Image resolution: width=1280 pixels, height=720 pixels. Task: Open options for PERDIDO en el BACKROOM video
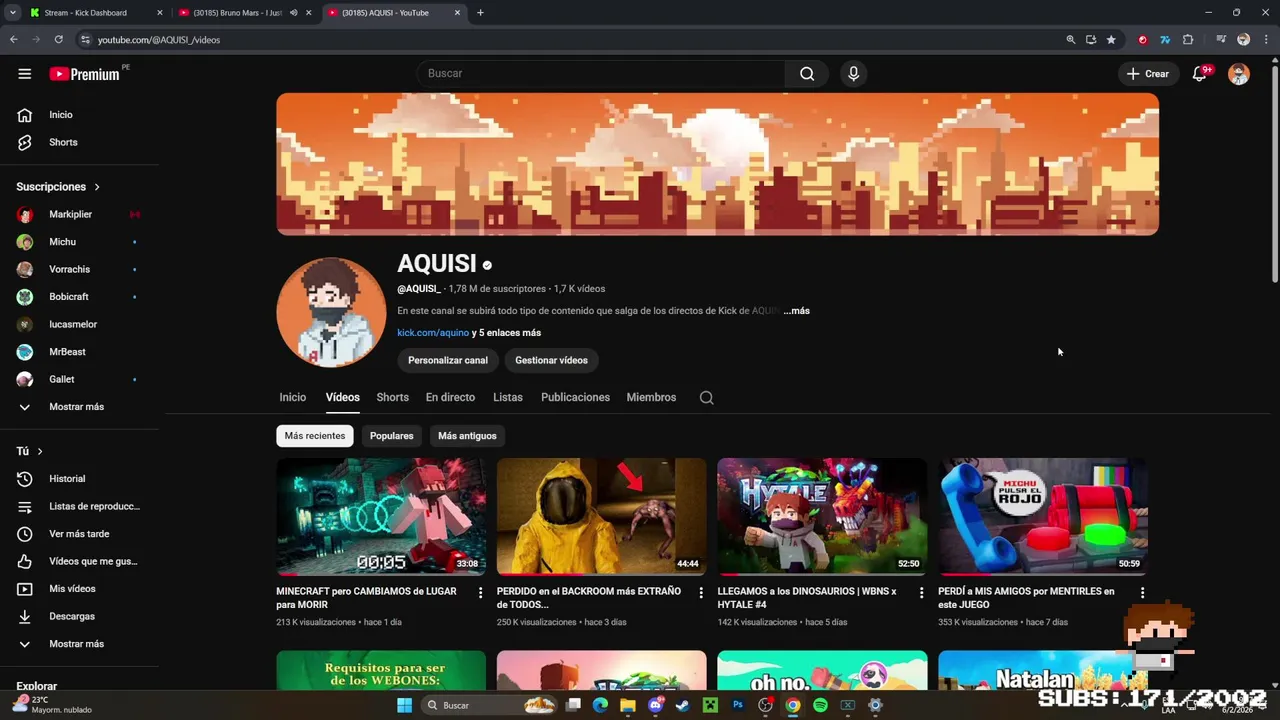pos(700,593)
